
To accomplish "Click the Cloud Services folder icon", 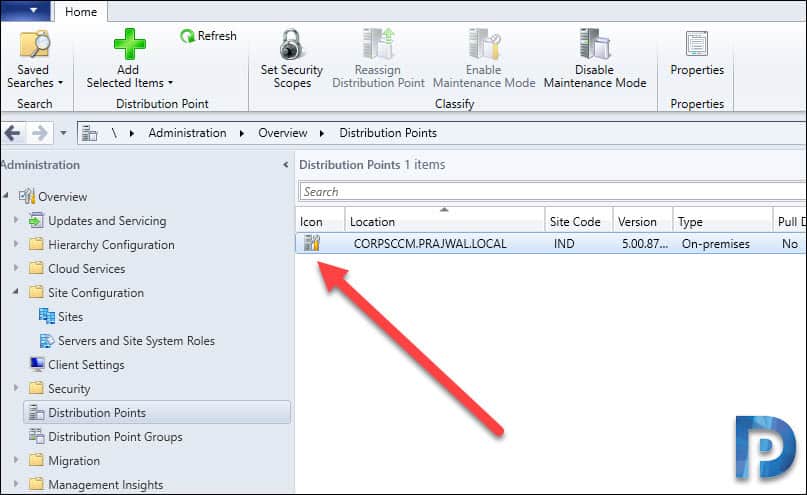I will coord(36,268).
